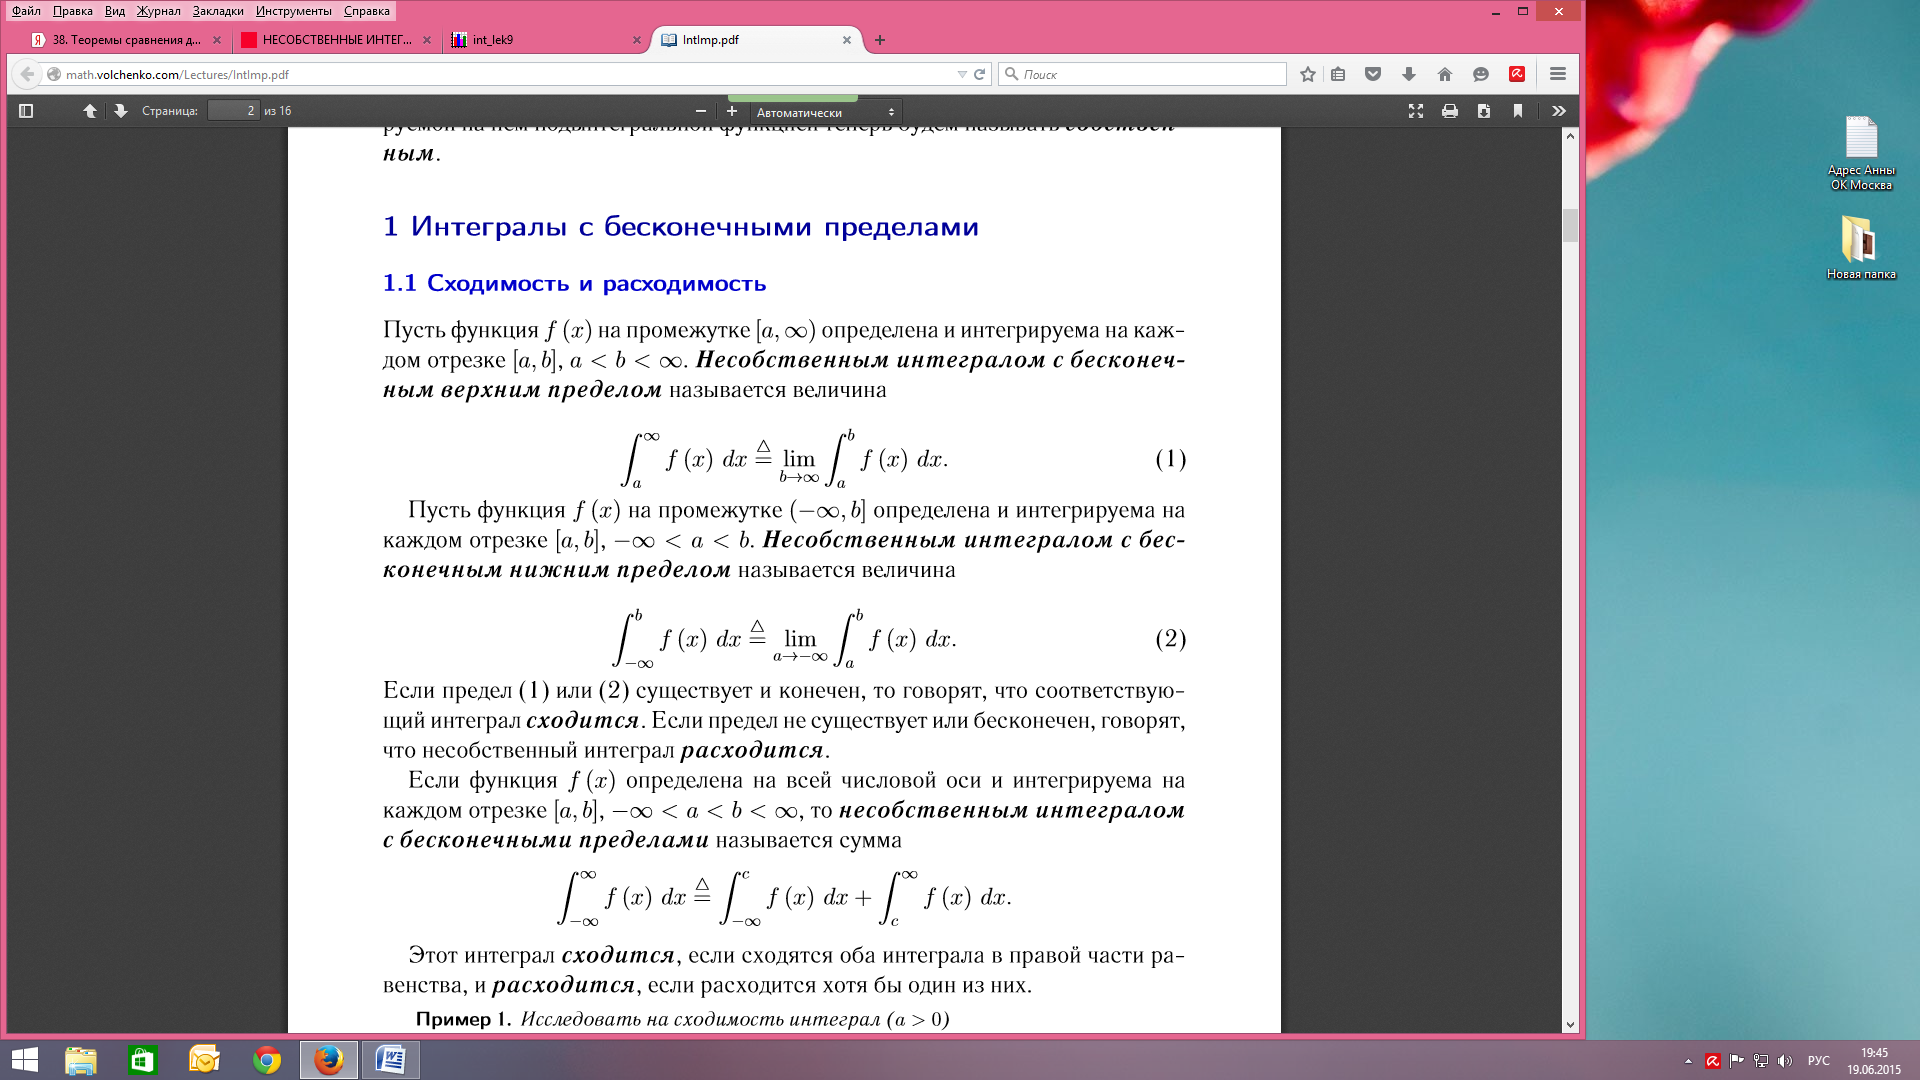
Task: Show hidden tray icons arrow
Action: tap(1688, 1061)
